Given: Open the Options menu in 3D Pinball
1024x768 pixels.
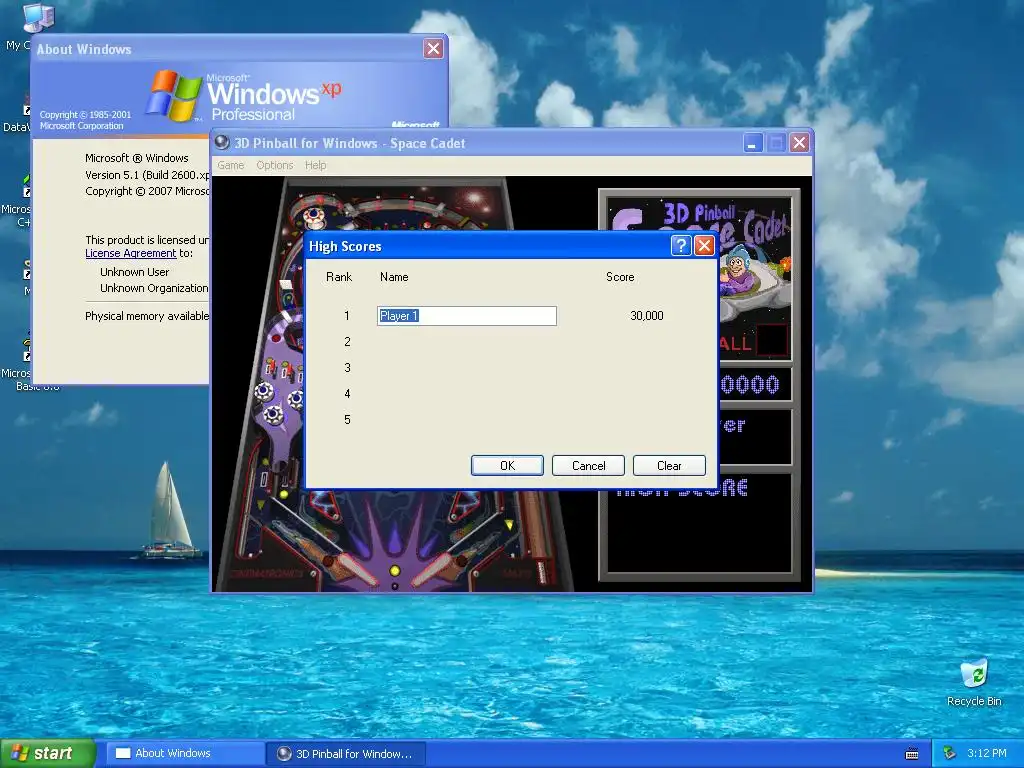Looking at the screenshot, I should (x=274, y=165).
